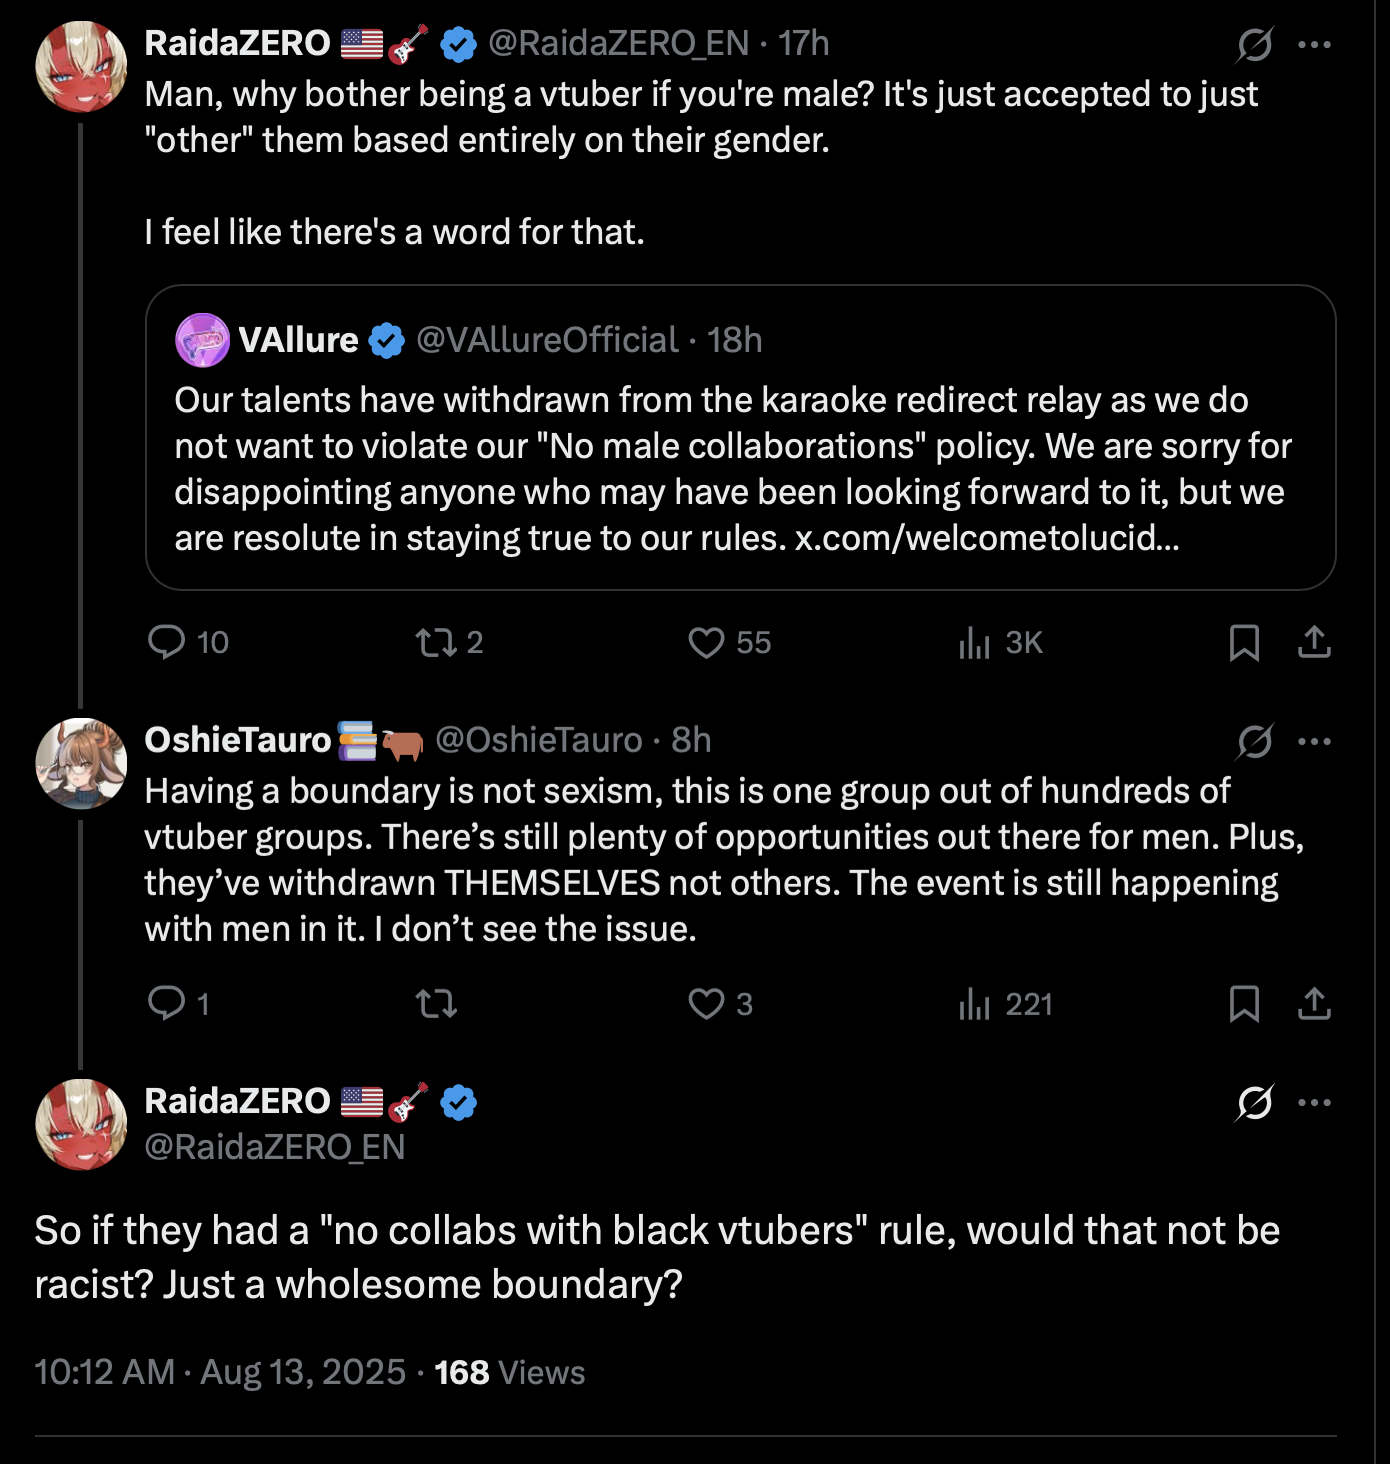
Task: Open more options on the main tweet
Action: click(1314, 1102)
